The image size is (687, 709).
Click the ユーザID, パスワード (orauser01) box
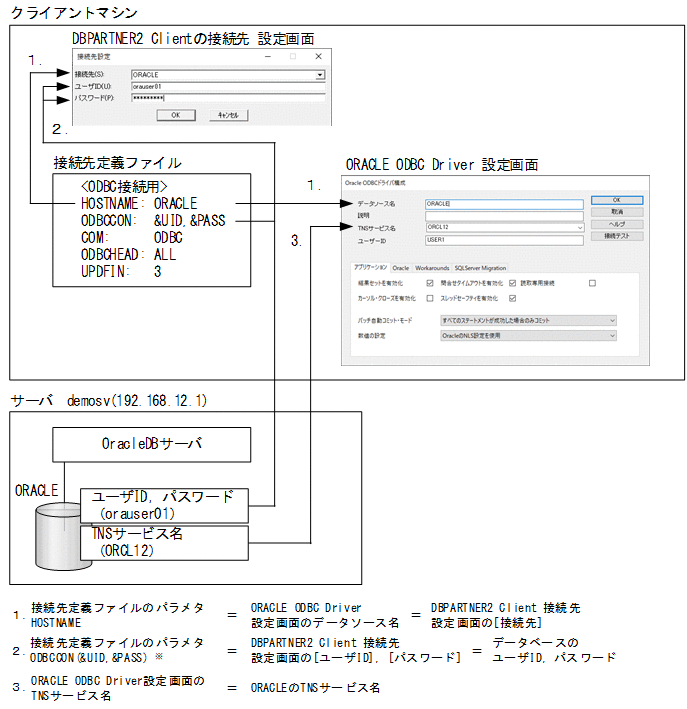[x=164, y=506]
